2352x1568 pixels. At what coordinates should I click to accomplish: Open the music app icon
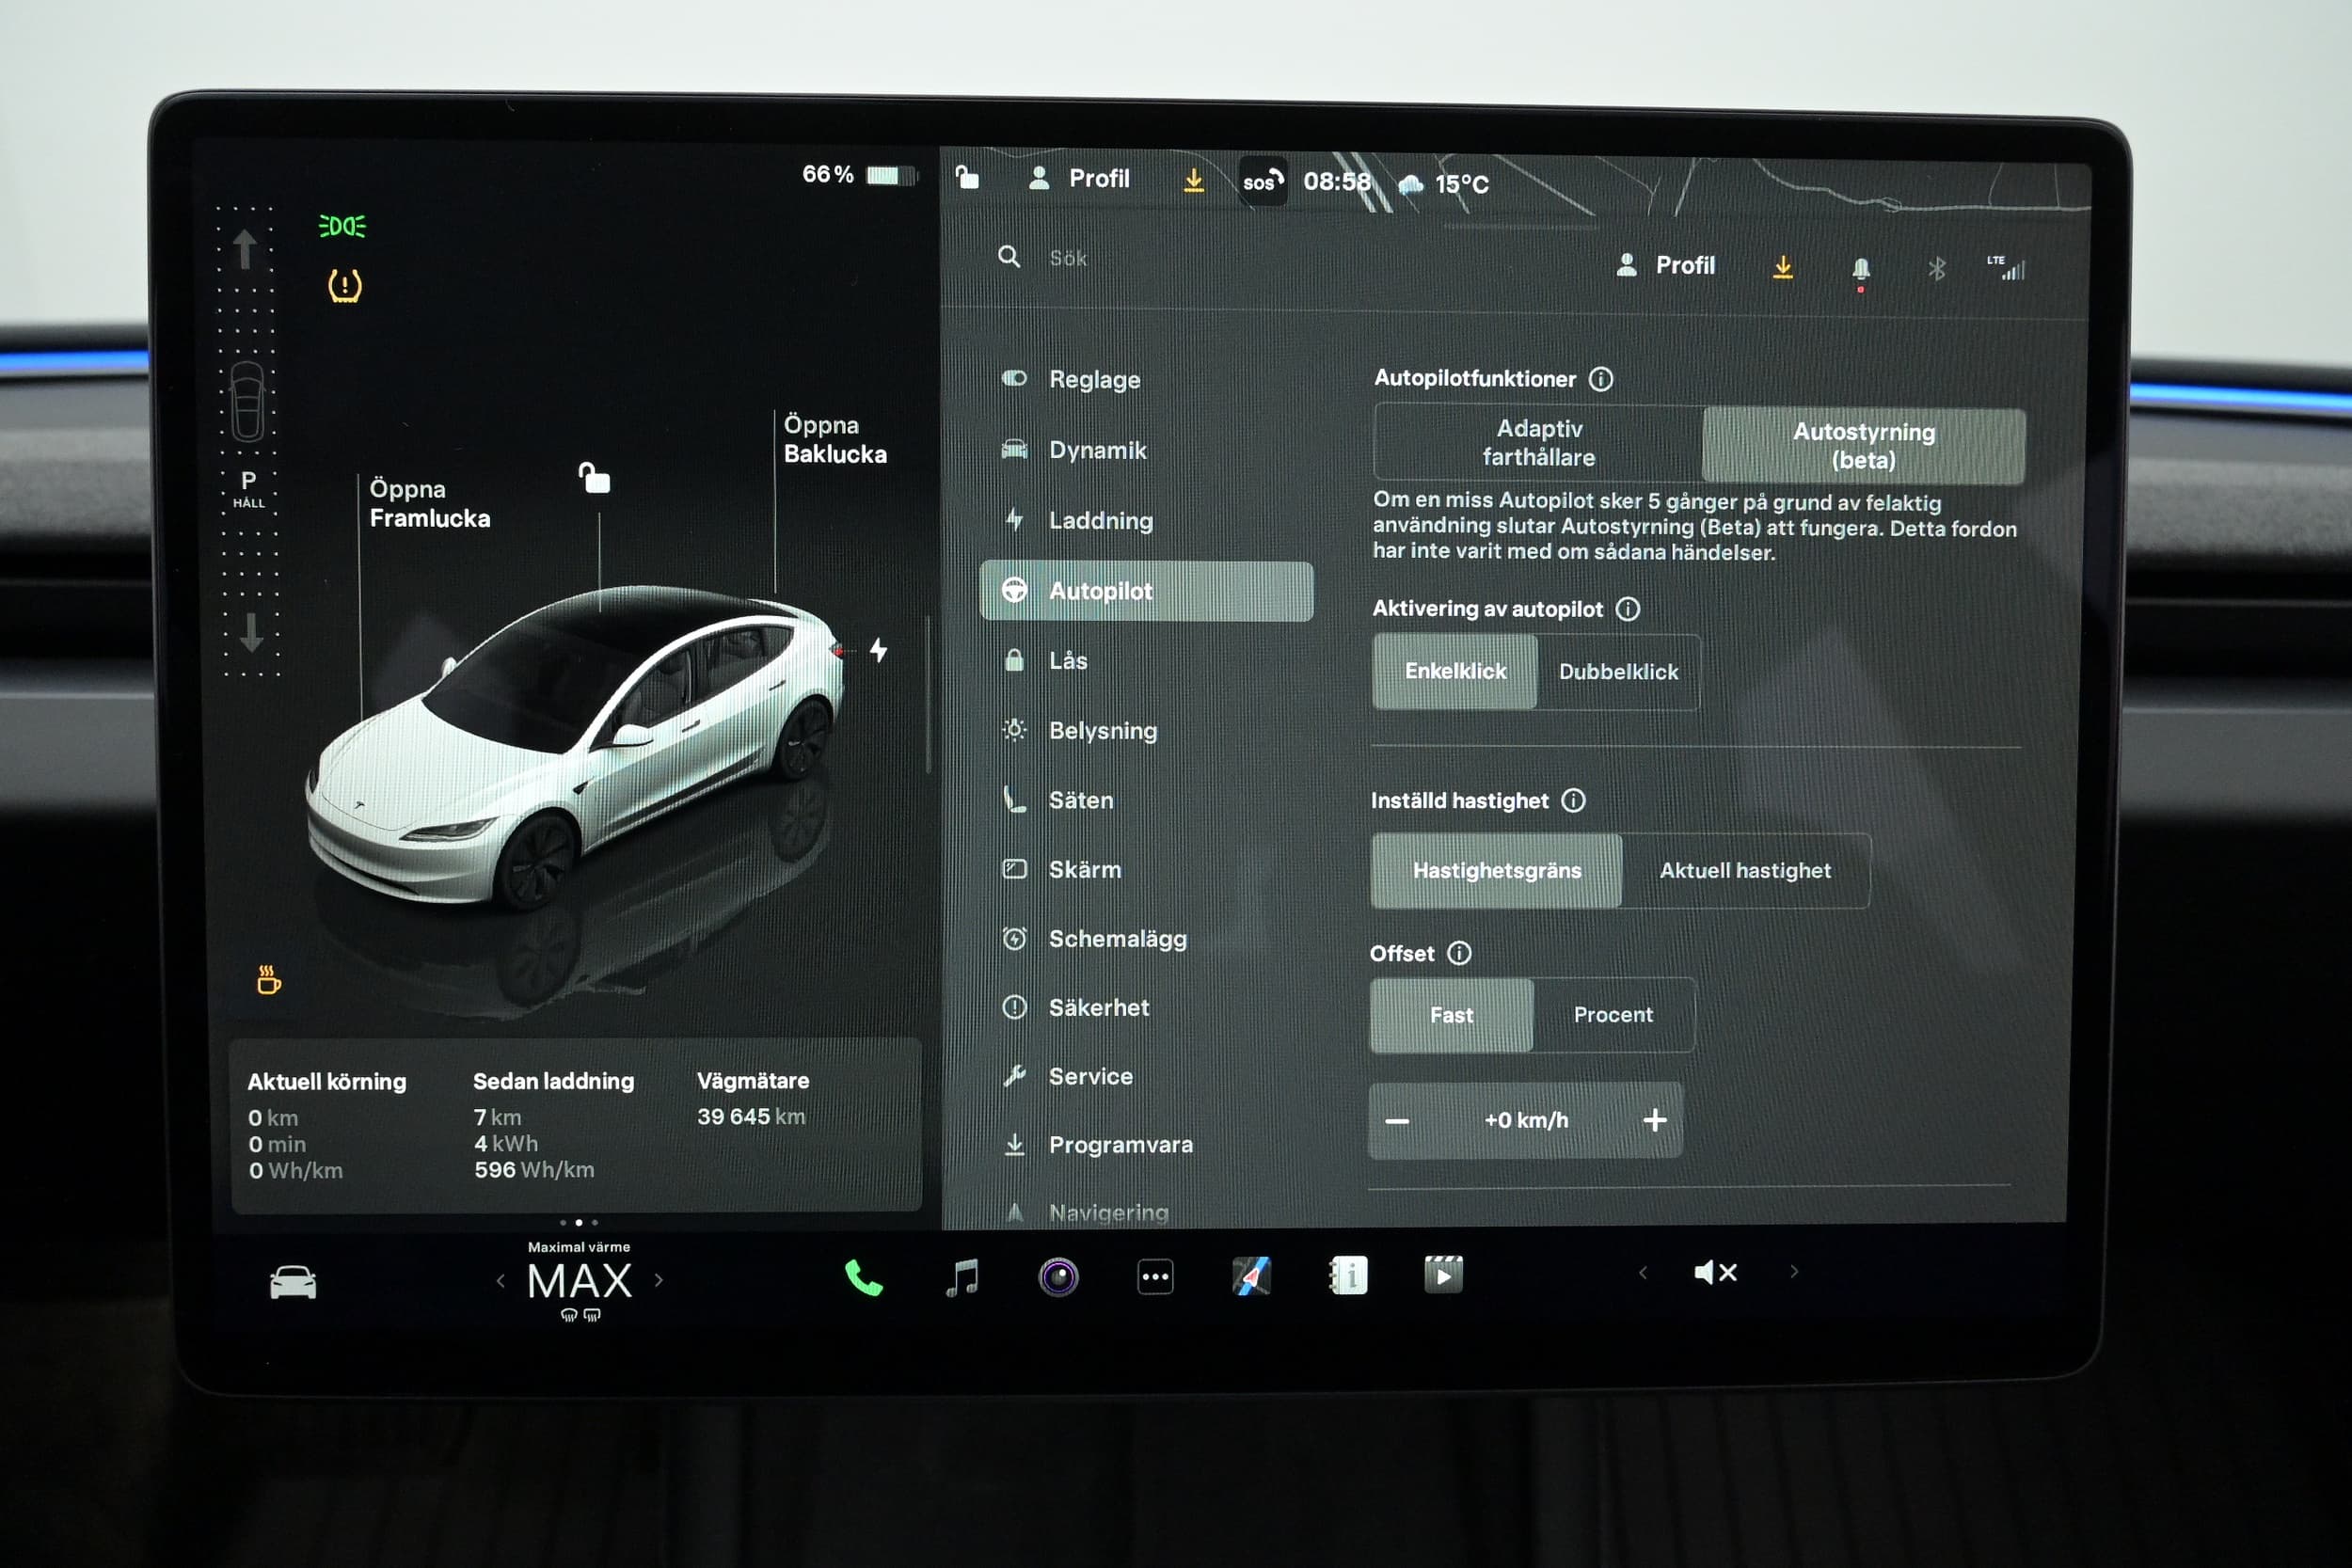(x=962, y=1277)
